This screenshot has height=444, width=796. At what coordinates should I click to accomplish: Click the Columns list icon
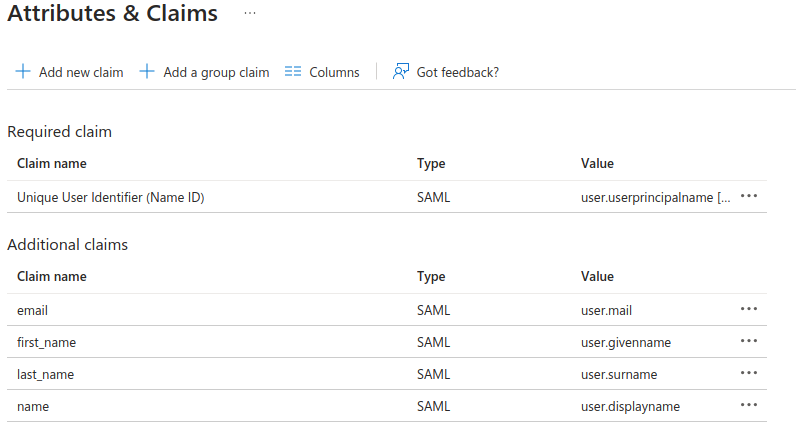(293, 72)
